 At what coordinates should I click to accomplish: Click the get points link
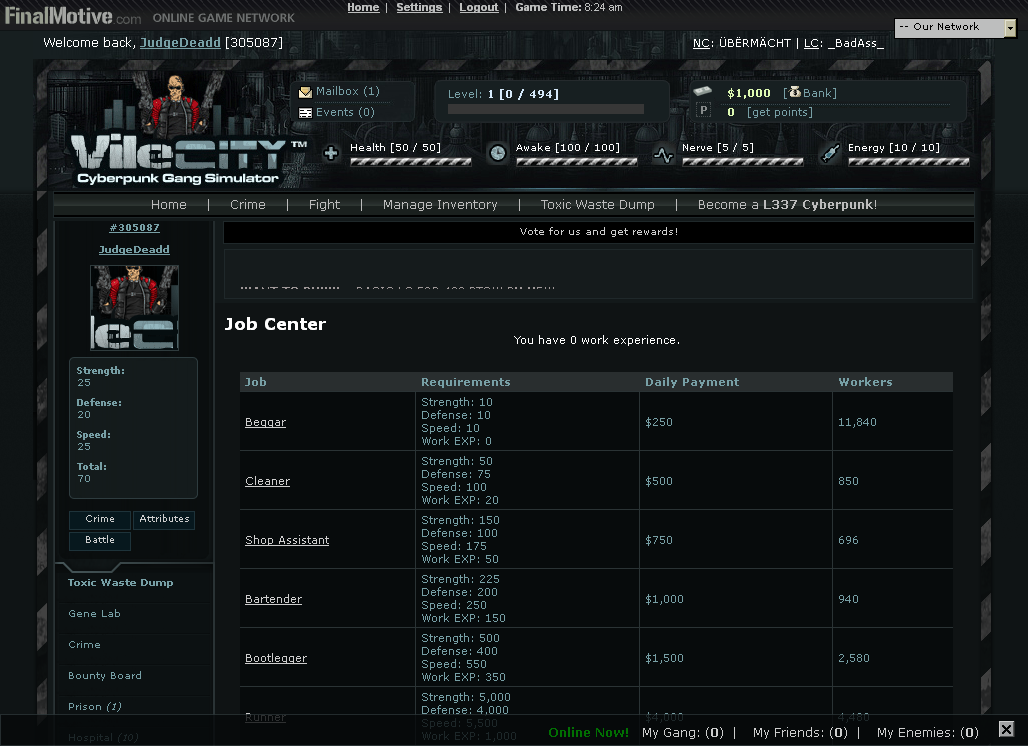pyautogui.click(x=779, y=112)
